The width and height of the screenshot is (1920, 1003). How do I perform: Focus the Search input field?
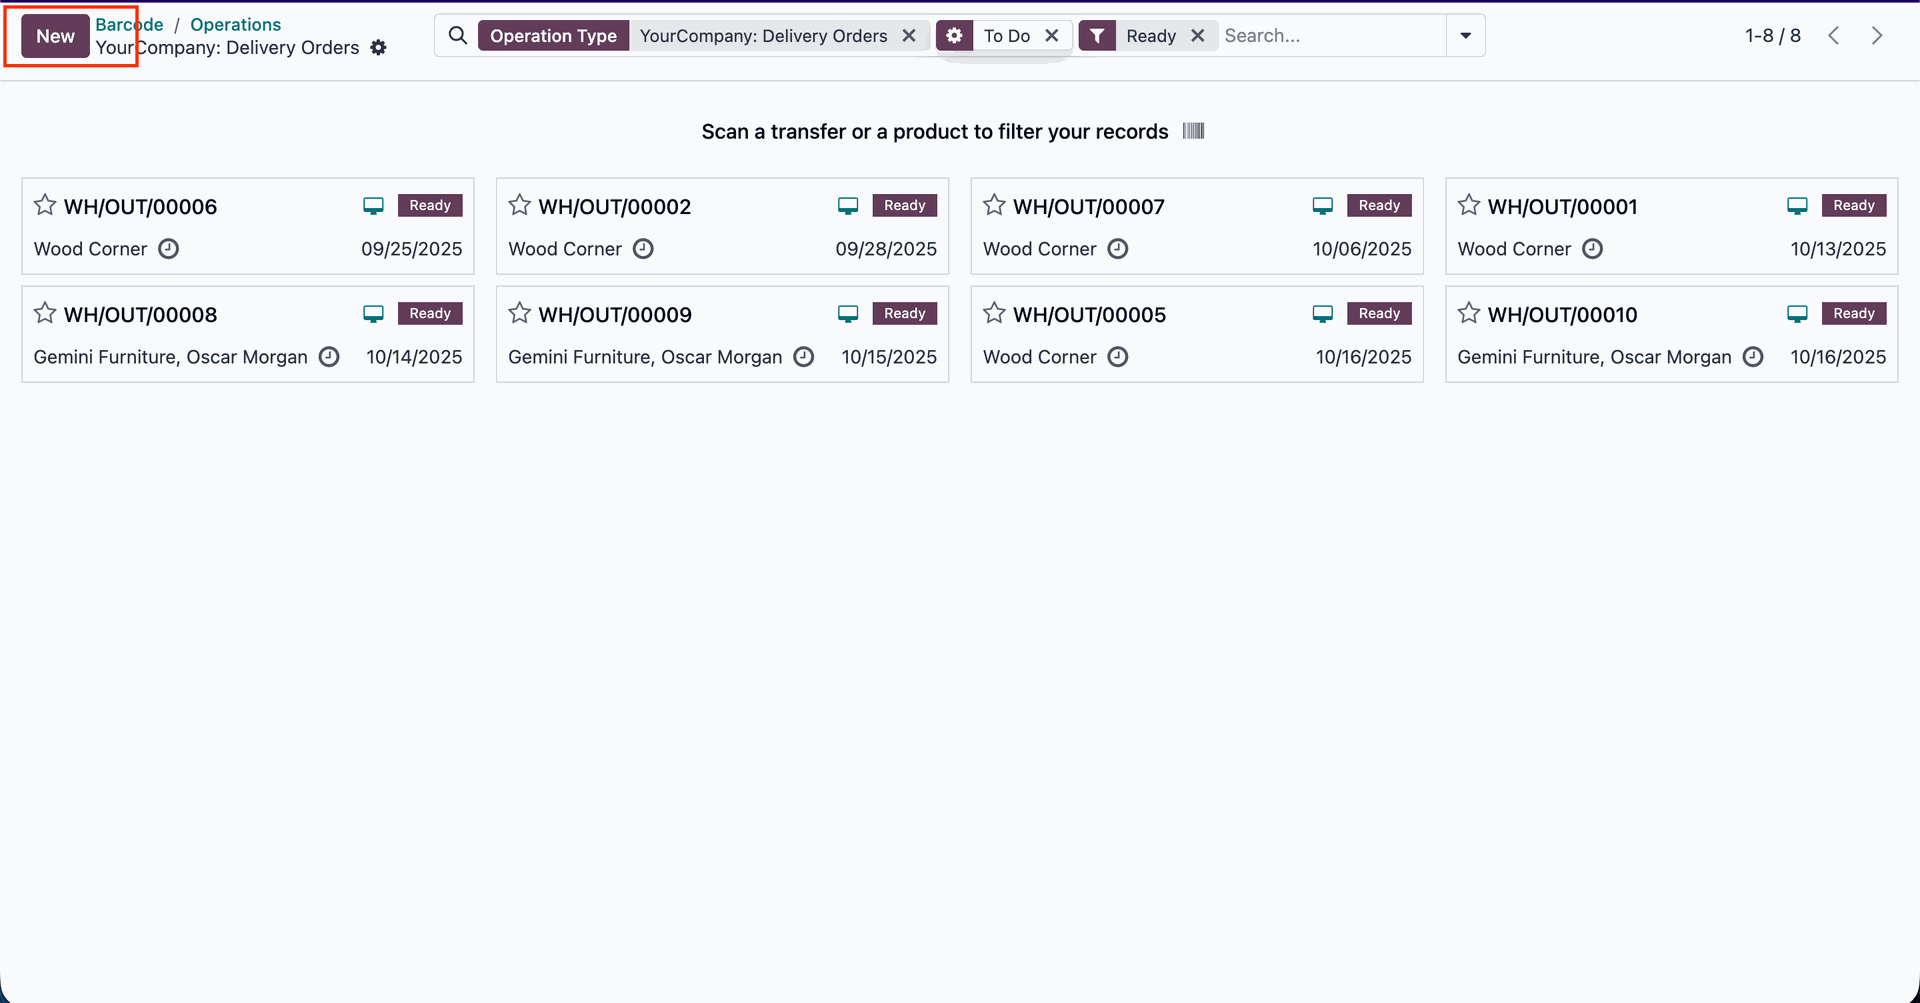point(1330,36)
